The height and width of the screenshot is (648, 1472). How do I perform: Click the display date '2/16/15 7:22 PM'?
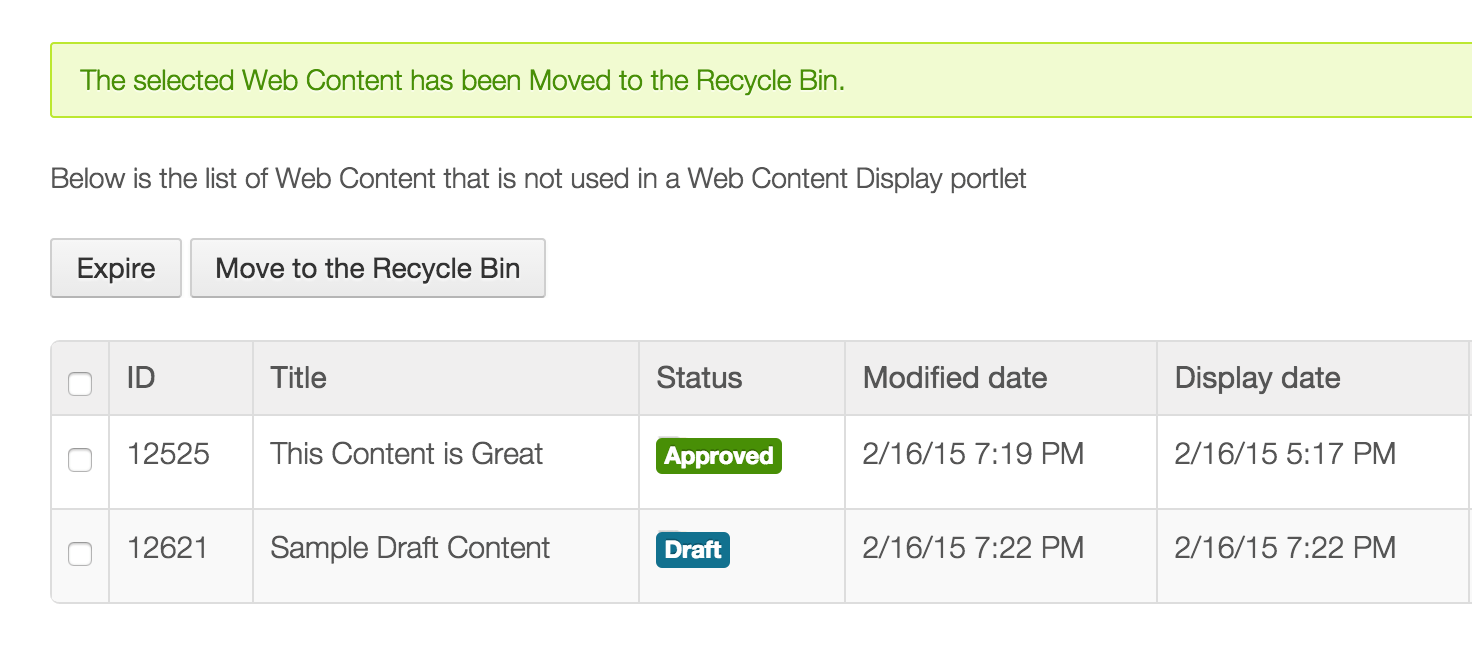pyautogui.click(x=1286, y=547)
